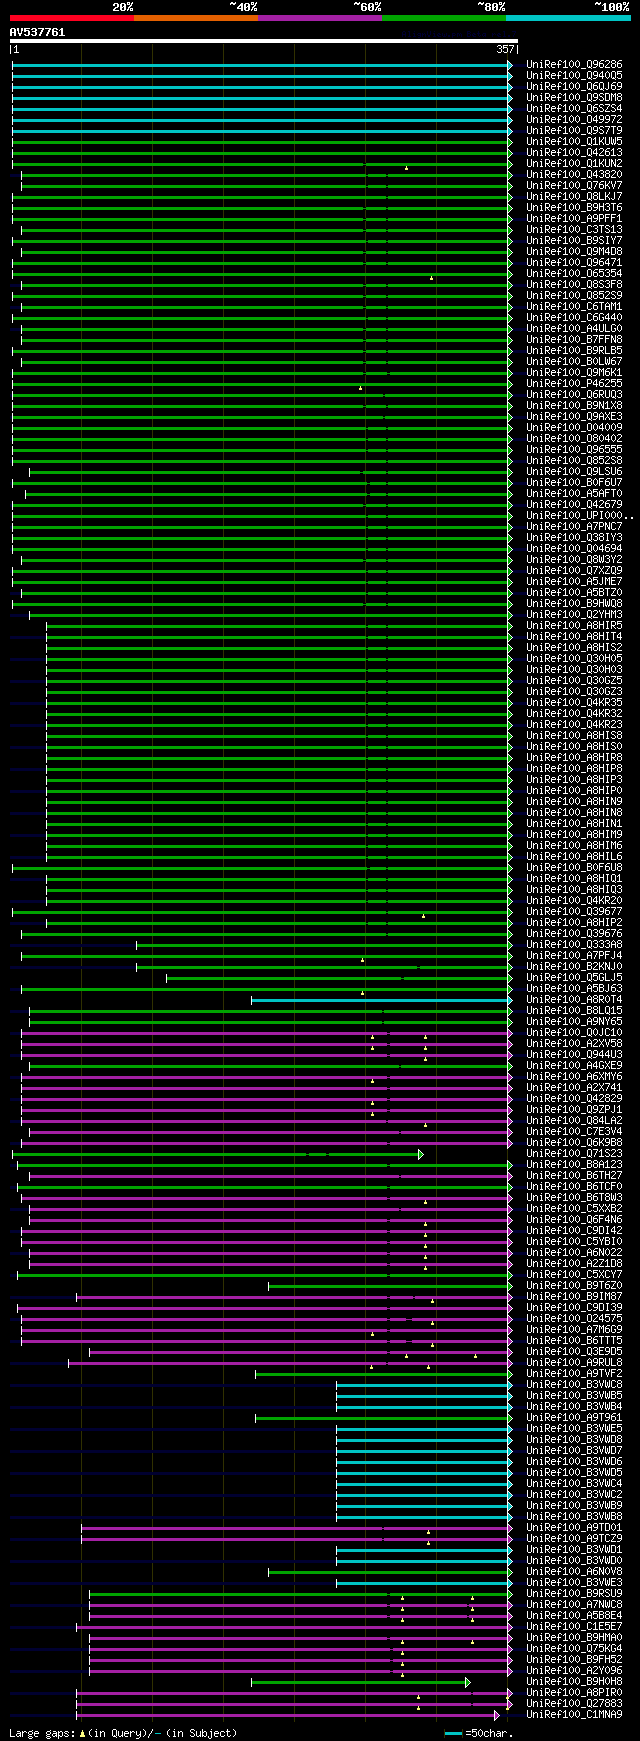Click the green alignment bar for UniRef100_Q9LSU6
Image resolution: width=640 pixels, height=1741 pixels.
point(270,472)
